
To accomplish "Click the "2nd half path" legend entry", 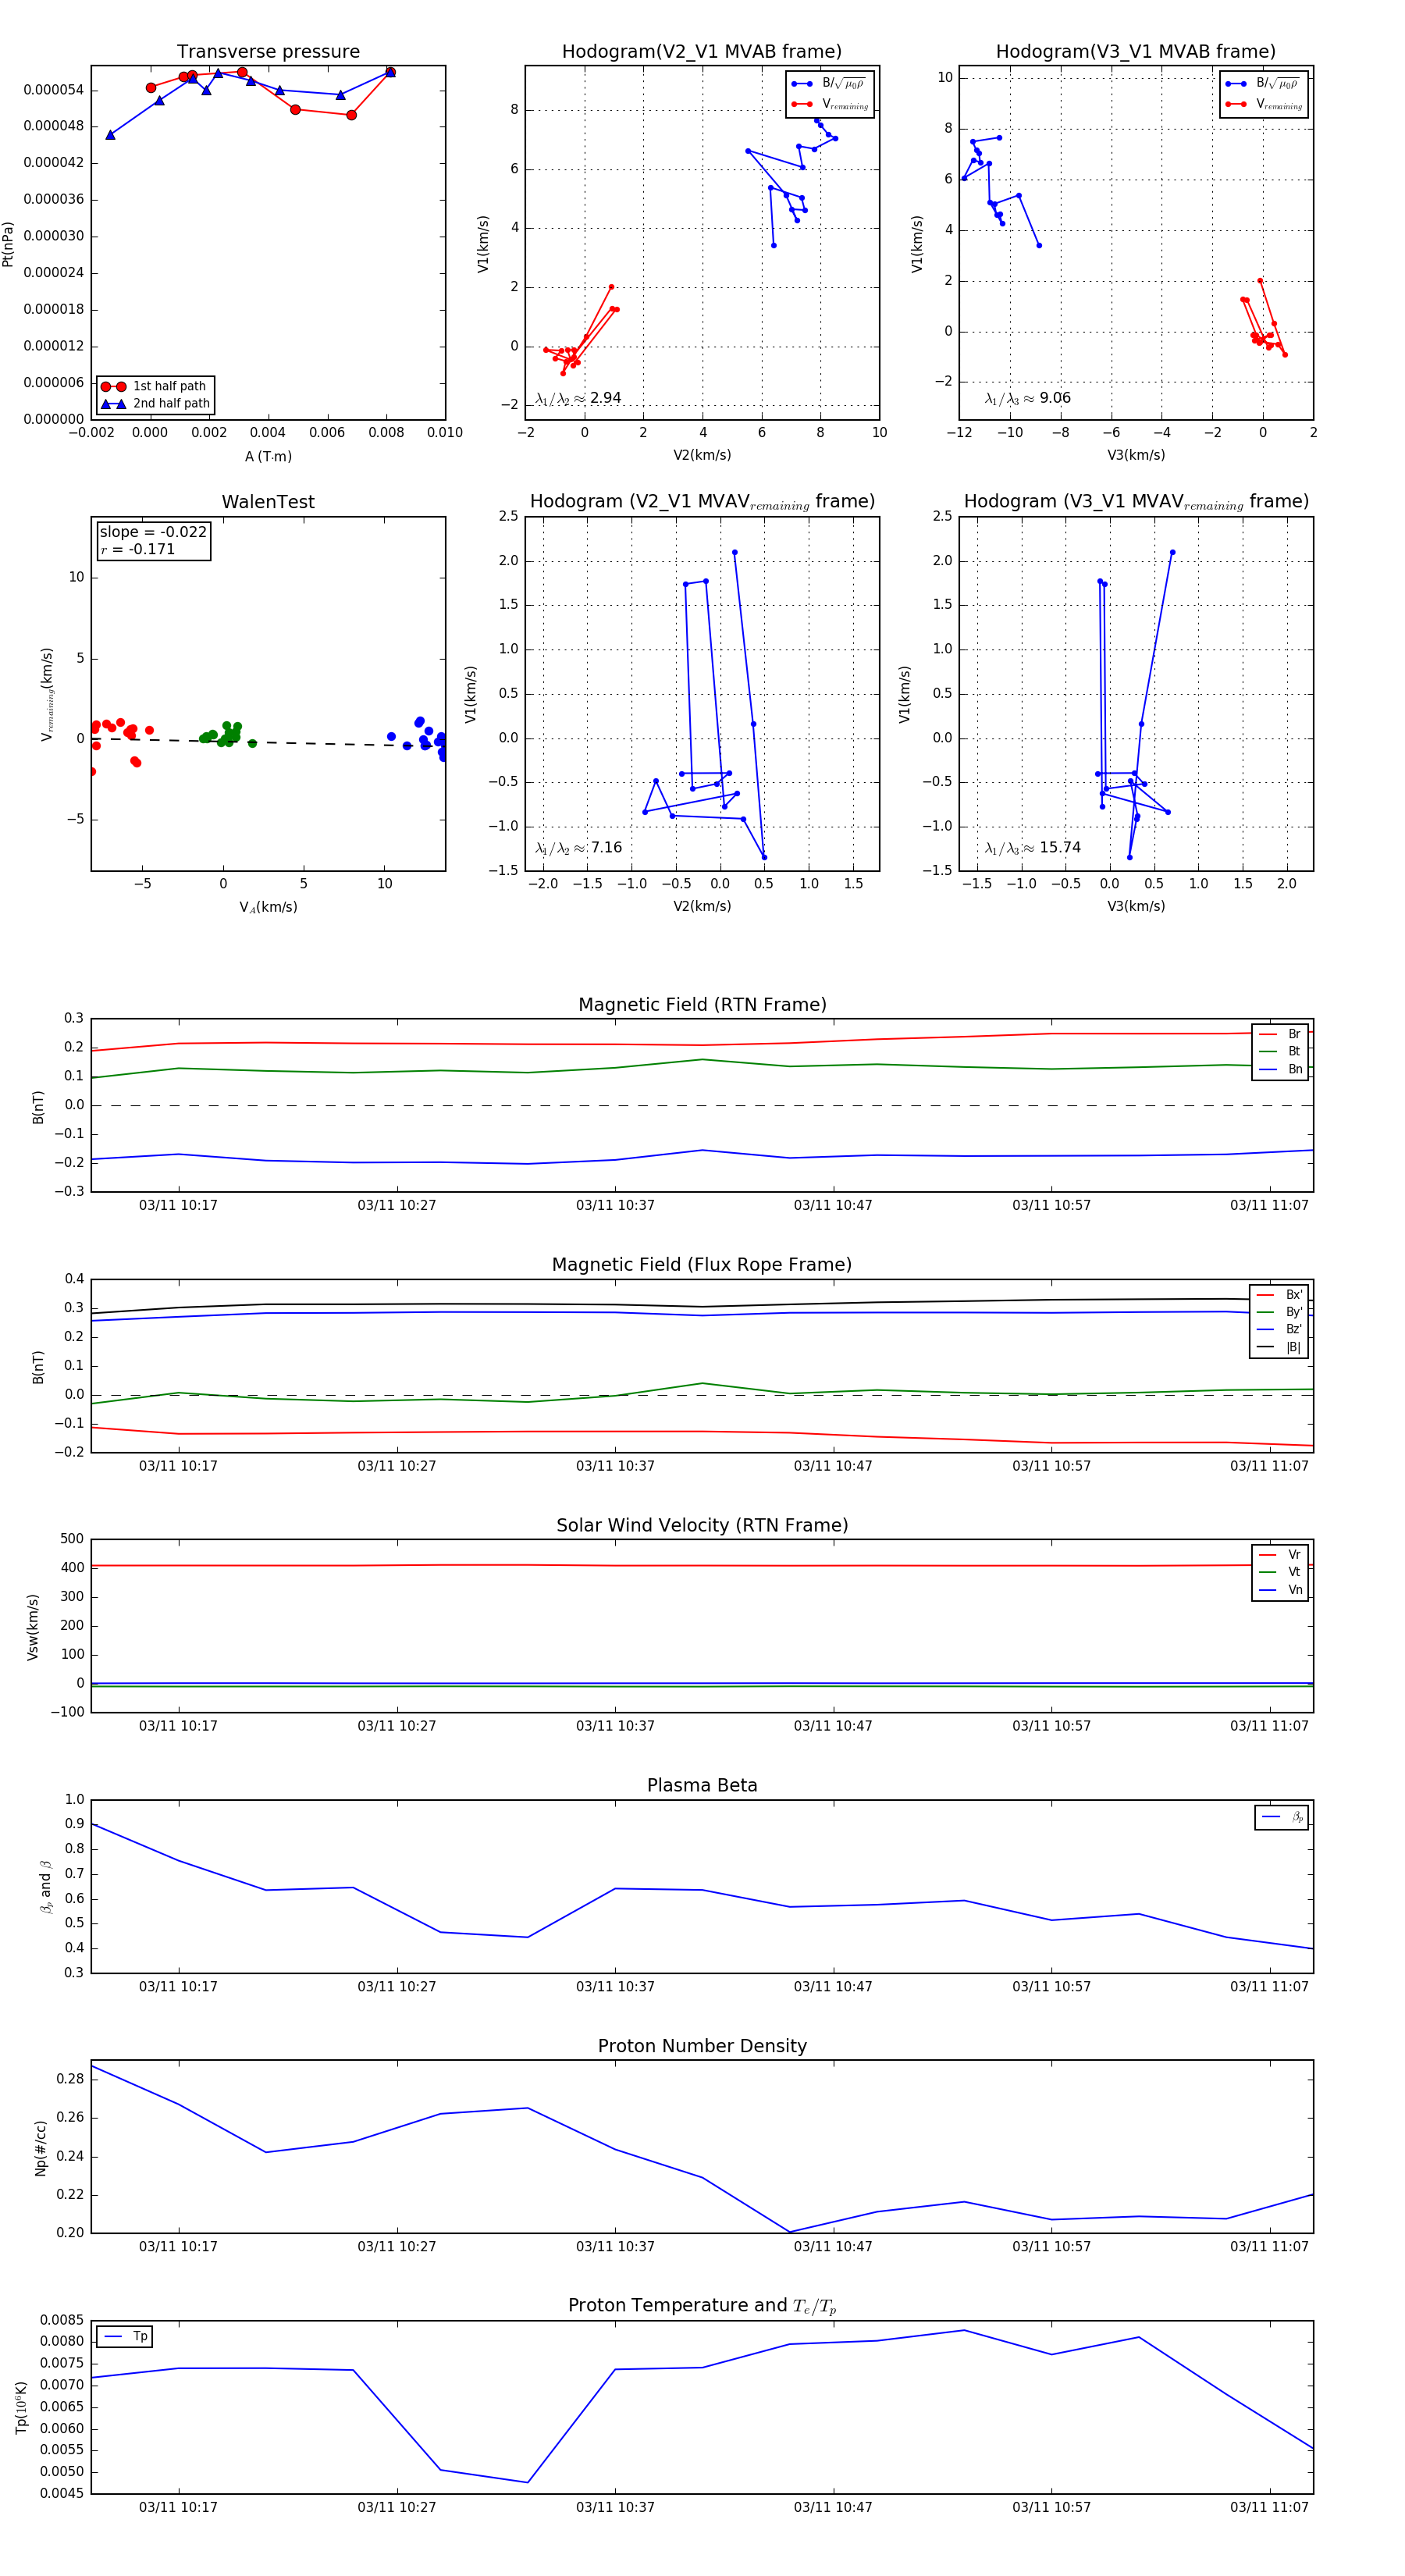I will pyautogui.click(x=155, y=404).
